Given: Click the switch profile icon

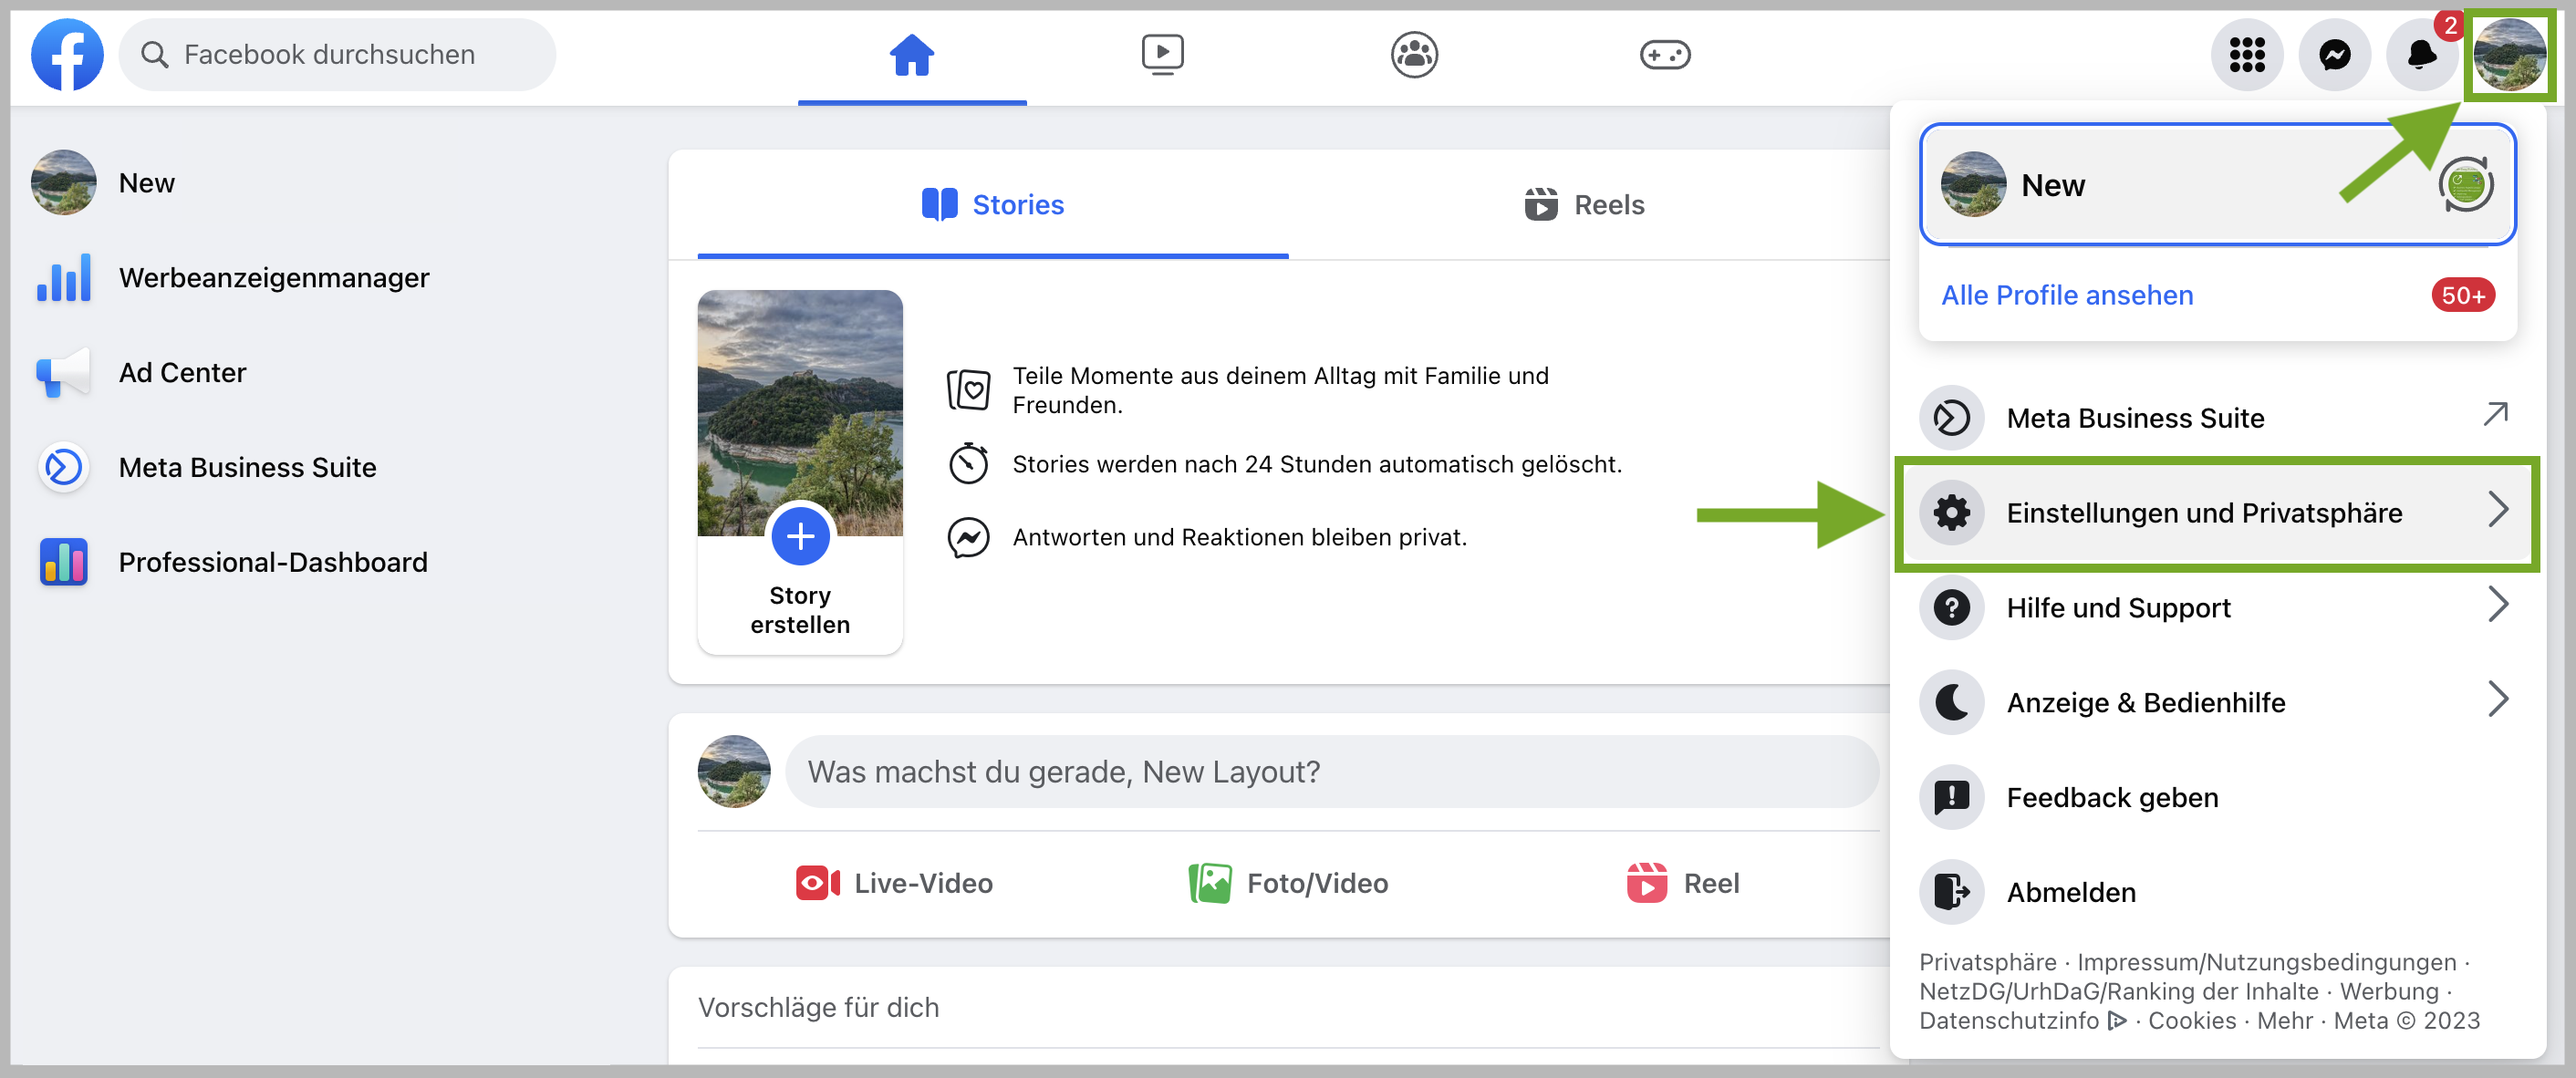Looking at the screenshot, I should coord(2466,184).
